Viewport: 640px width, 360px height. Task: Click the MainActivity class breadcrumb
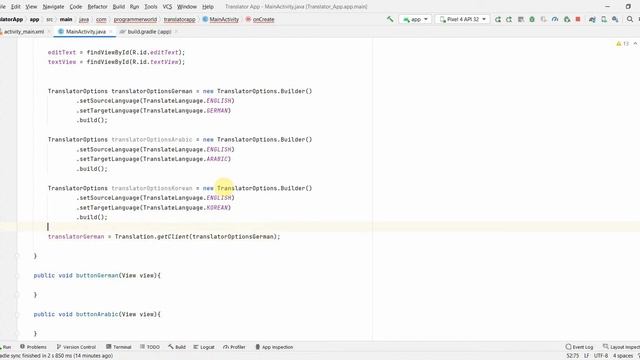220,19
